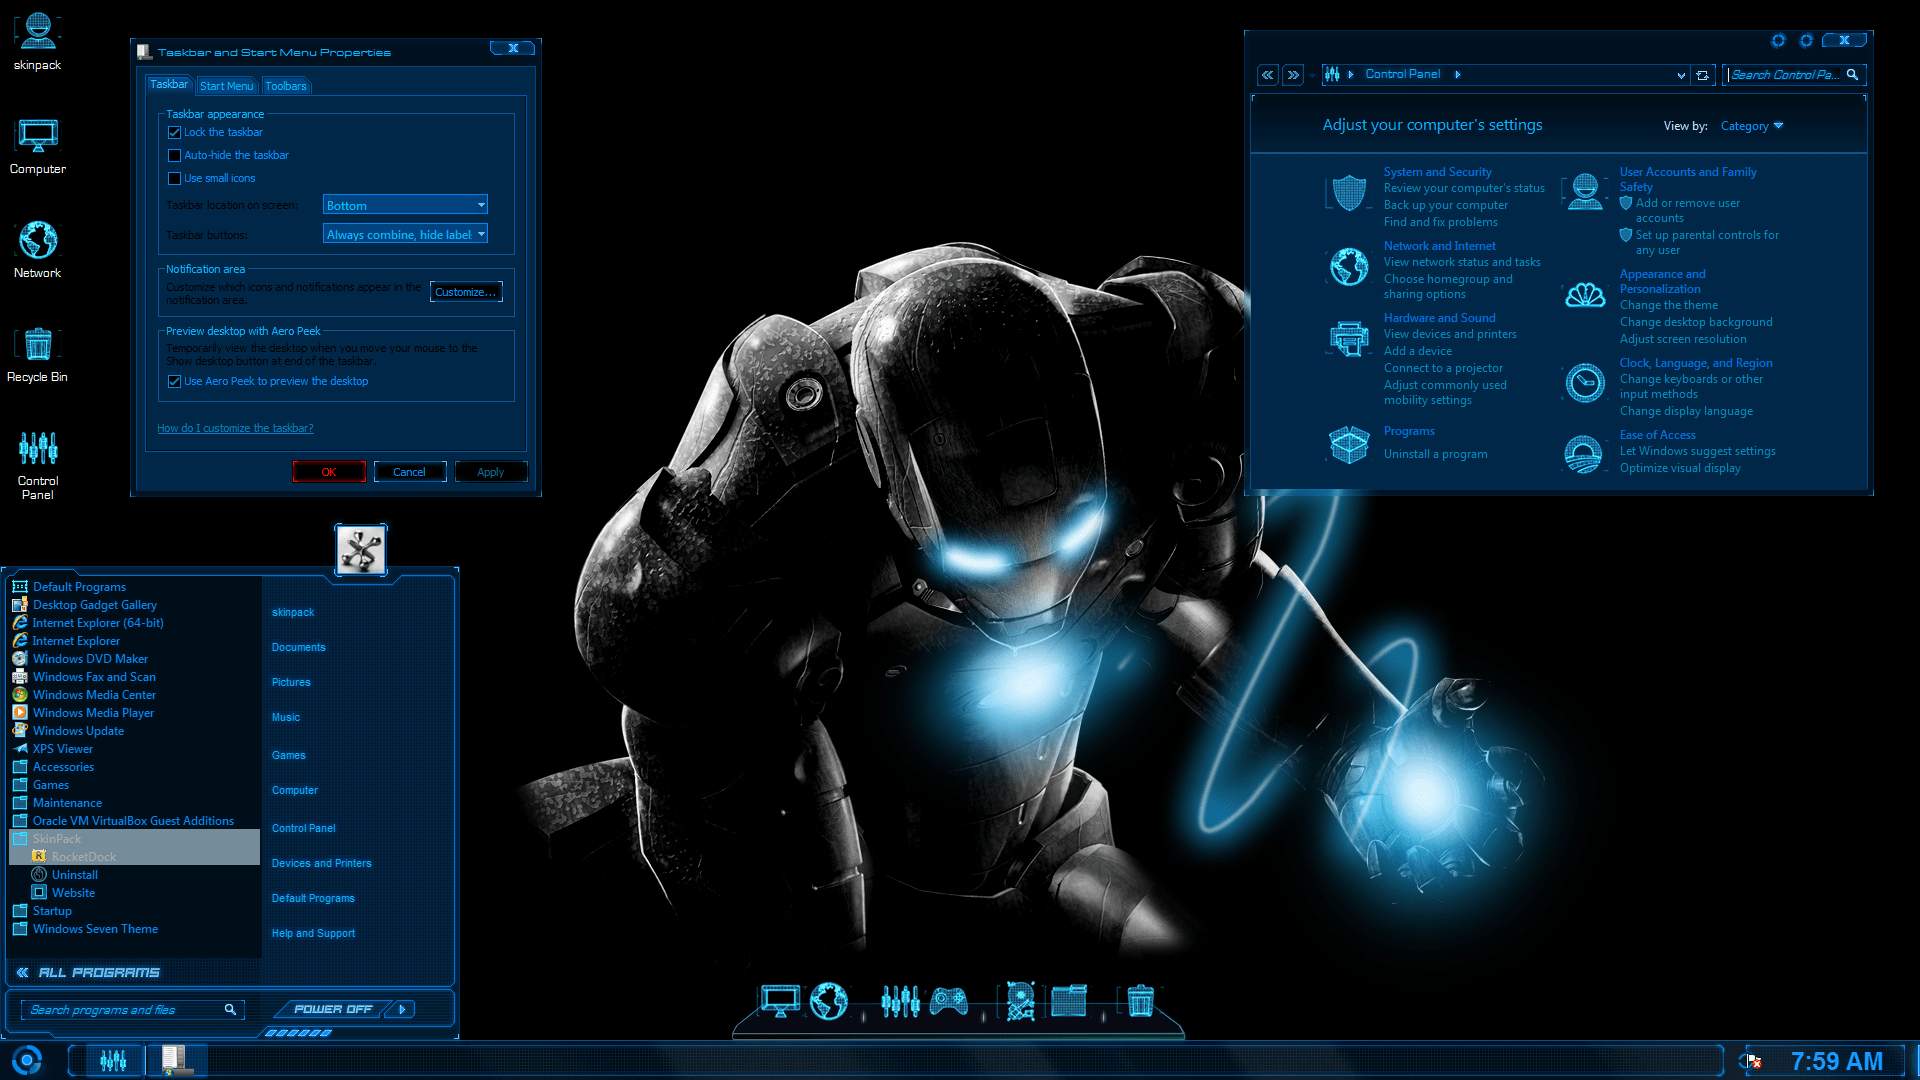Switch to the Start Menu tab
This screenshot has height=1080, width=1920.
(x=226, y=86)
